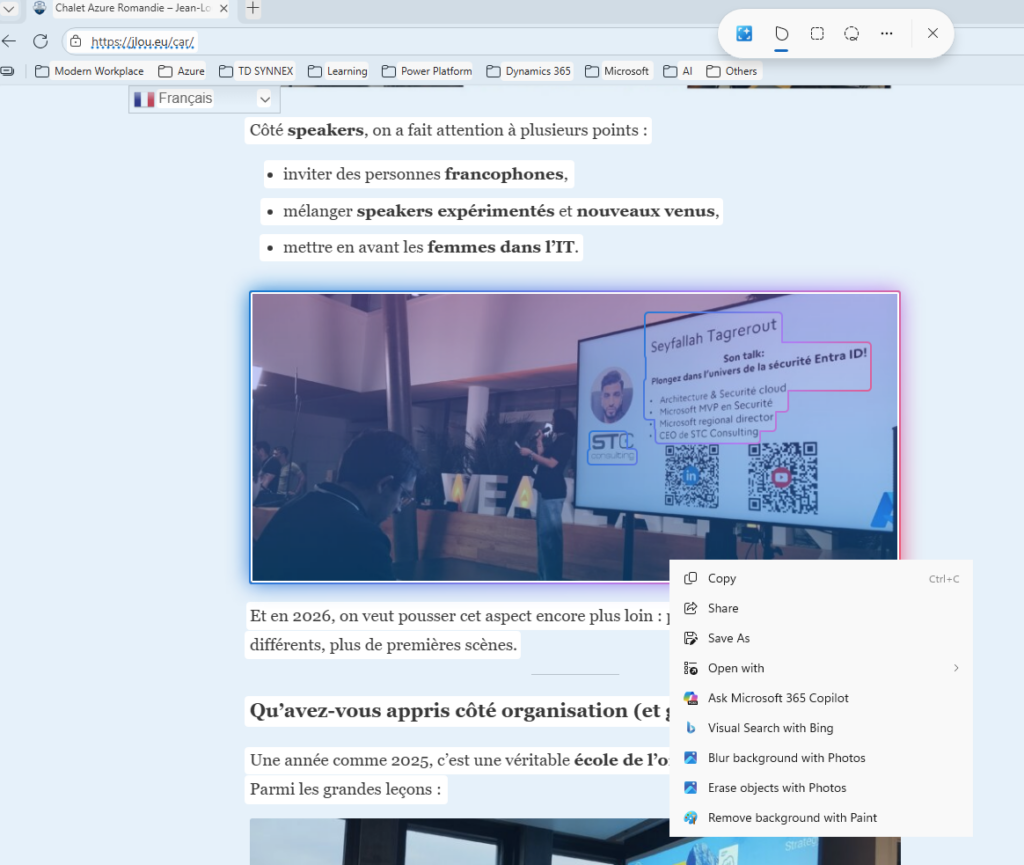Pick the lasso selection tool
The width and height of the screenshot is (1024, 865).
click(x=852, y=33)
